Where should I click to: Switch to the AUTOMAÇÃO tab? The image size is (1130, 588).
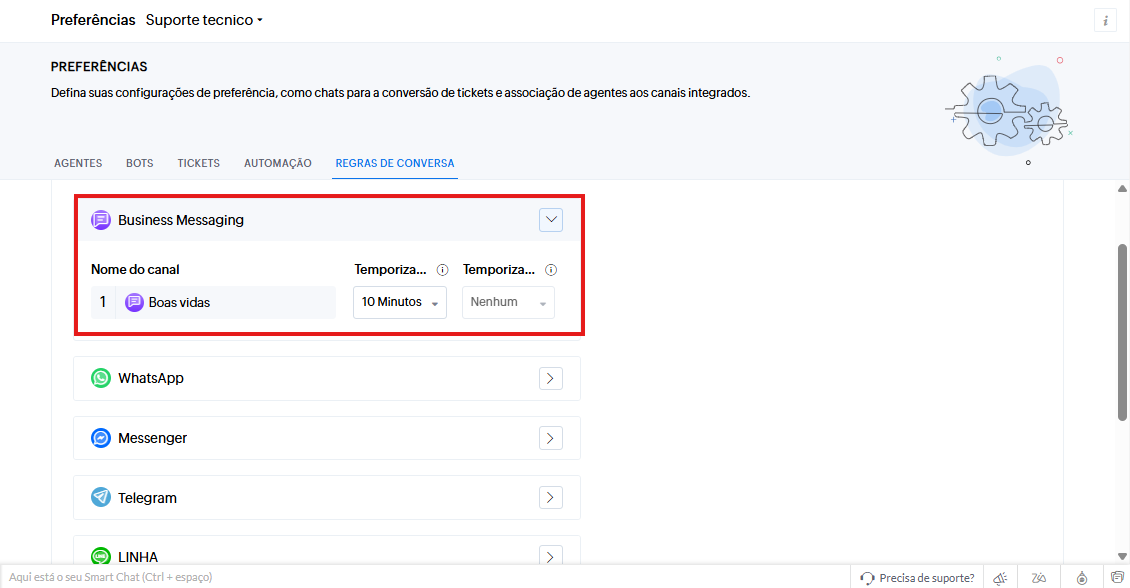tap(278, 163)
